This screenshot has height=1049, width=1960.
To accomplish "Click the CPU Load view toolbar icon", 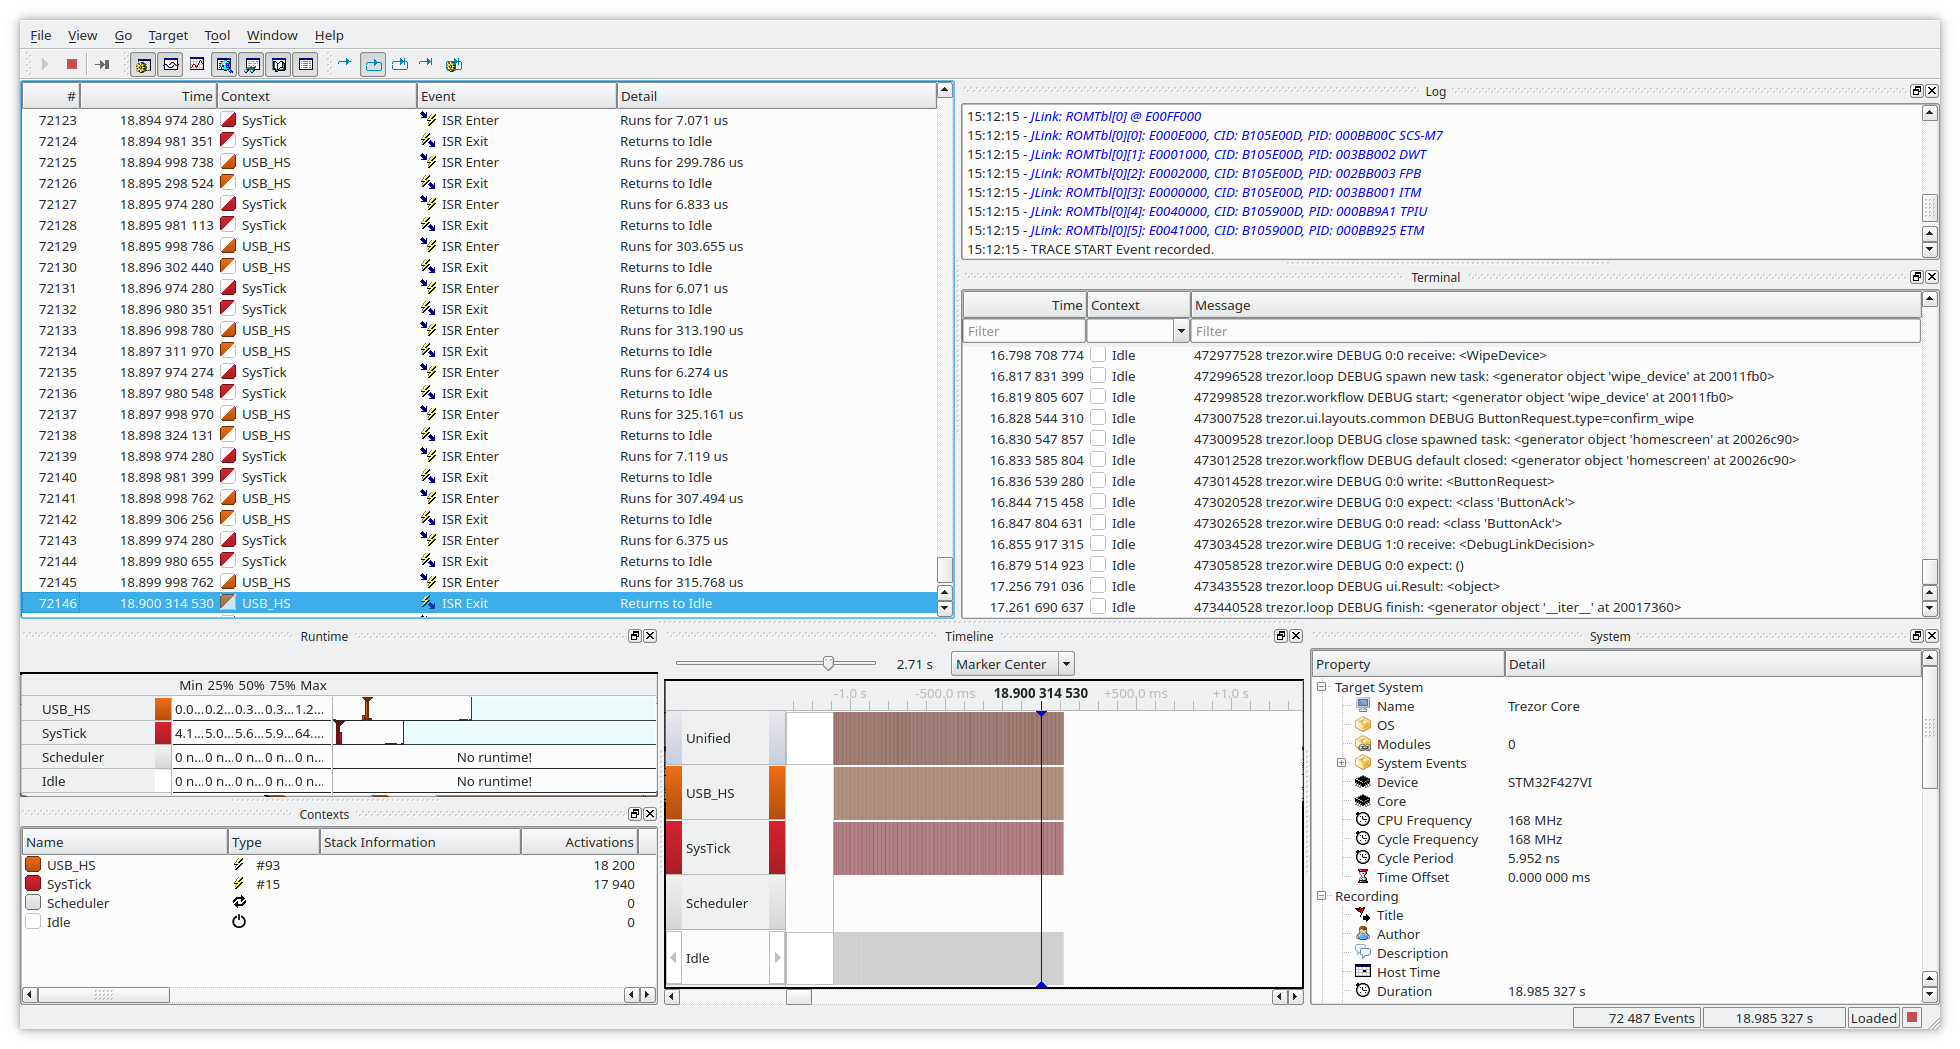I will (196, 64).
